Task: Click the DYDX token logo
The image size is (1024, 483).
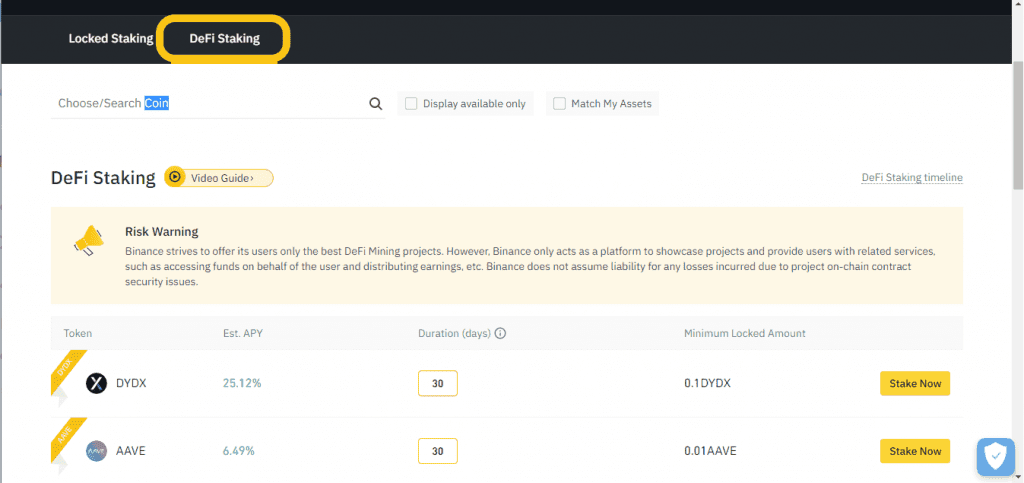Action: coord(97,383)
